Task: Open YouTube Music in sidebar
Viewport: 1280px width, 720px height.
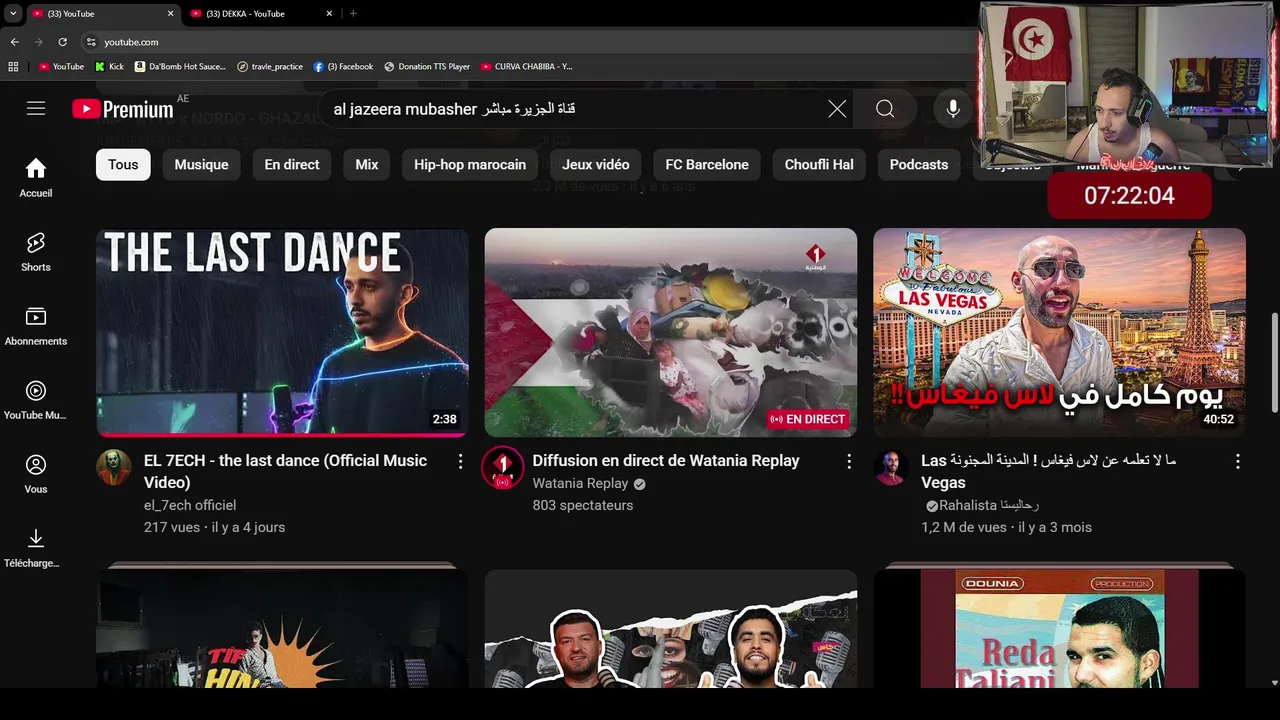Action: click(x=36, y=400)
